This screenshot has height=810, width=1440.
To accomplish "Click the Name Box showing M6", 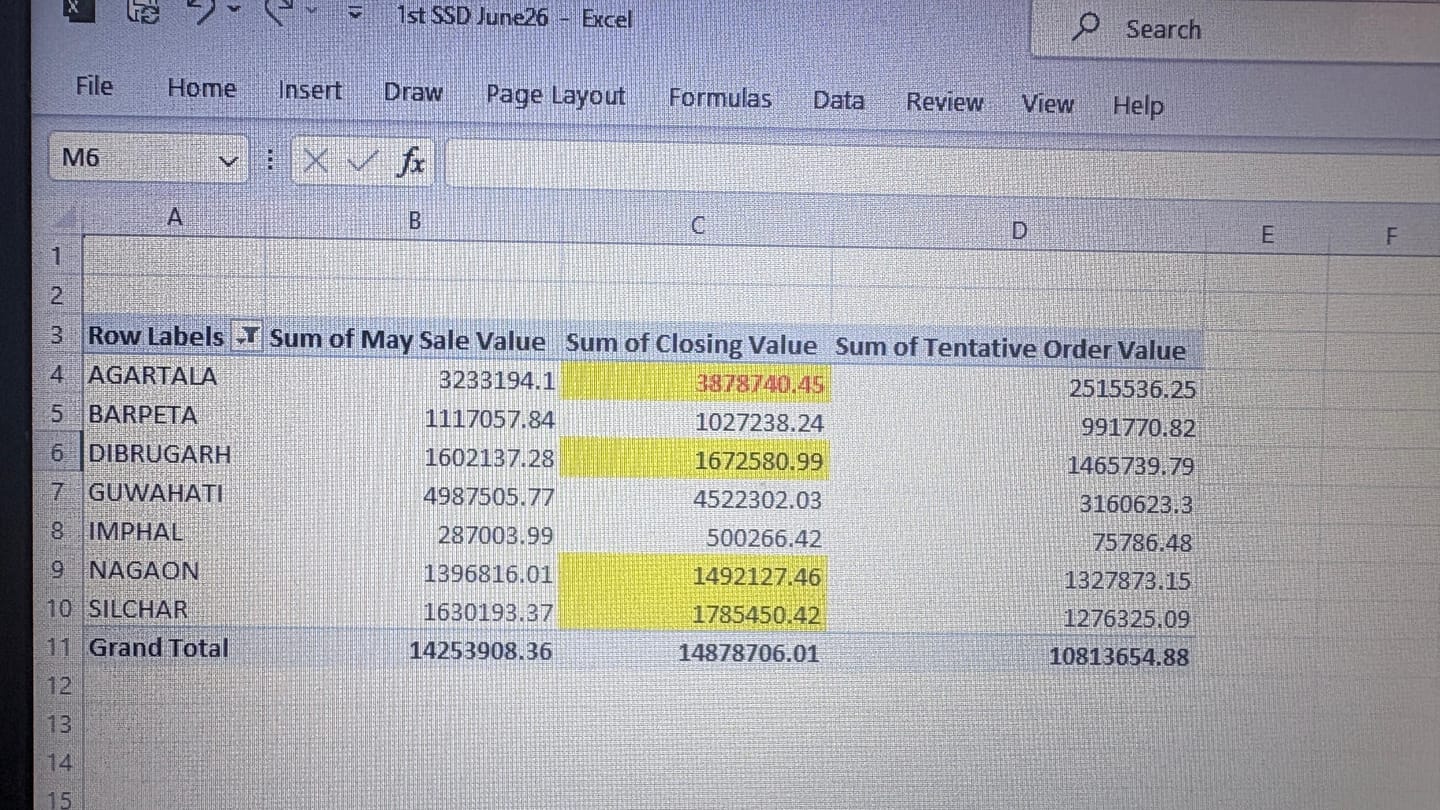I will tap(148, 158).
